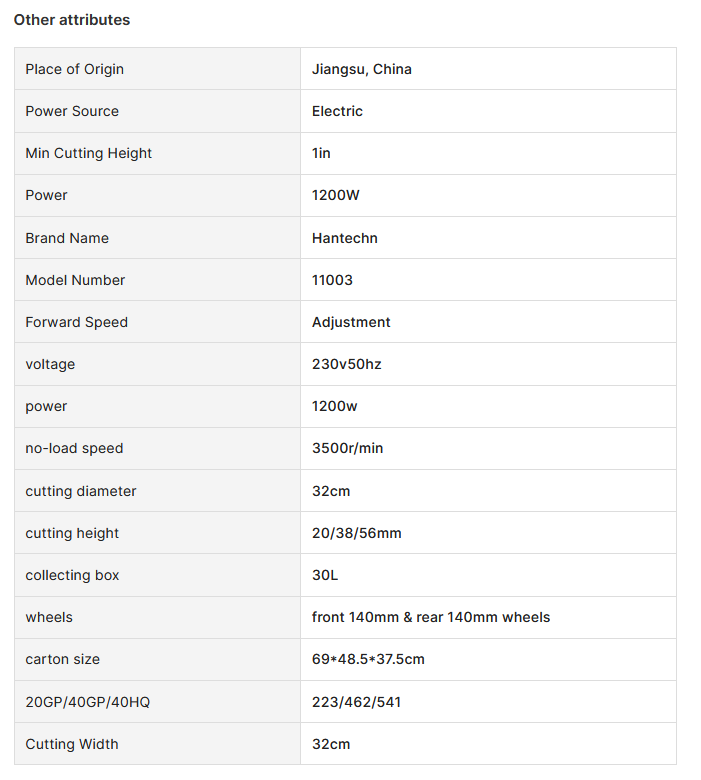Select the "Place of Origin" label cell
The image size is (701, 780).
tap(75, 69)
